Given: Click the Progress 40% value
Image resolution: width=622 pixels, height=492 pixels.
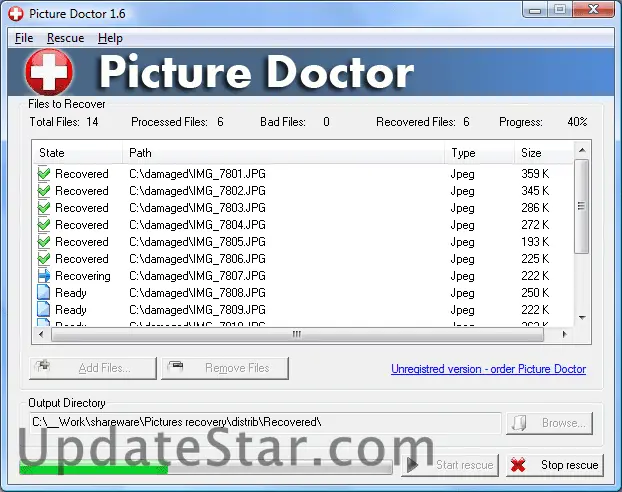Looking at the screenshot, I should (x=577, y=122).
